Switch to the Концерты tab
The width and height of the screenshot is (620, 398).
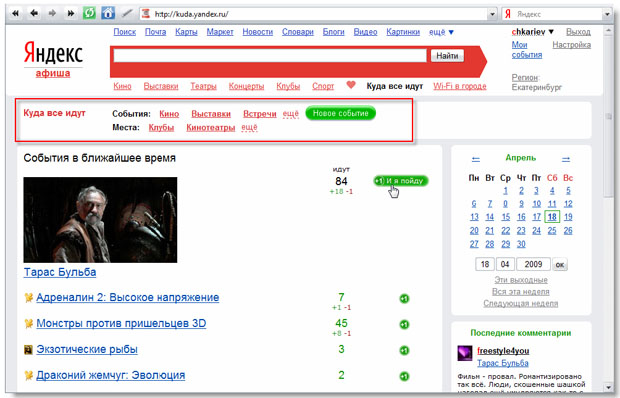tap(246, 86)
